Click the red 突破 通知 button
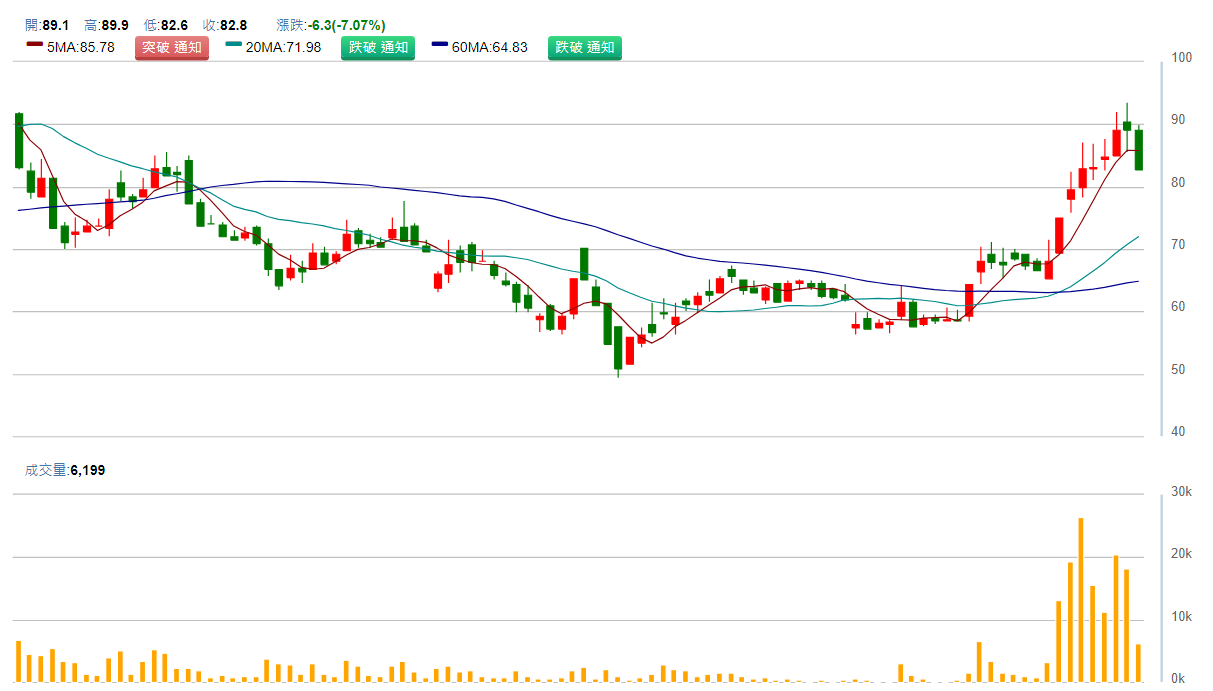The height and width of the screenshot is (691, 1213). (172, 47)
